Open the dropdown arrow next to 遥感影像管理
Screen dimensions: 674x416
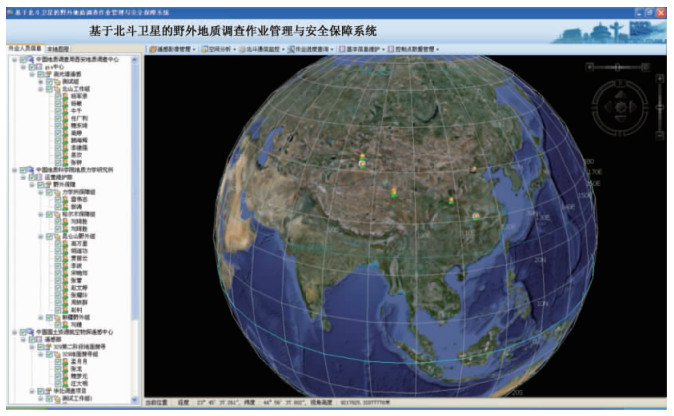pyautogui.click(x=195, y=50)
